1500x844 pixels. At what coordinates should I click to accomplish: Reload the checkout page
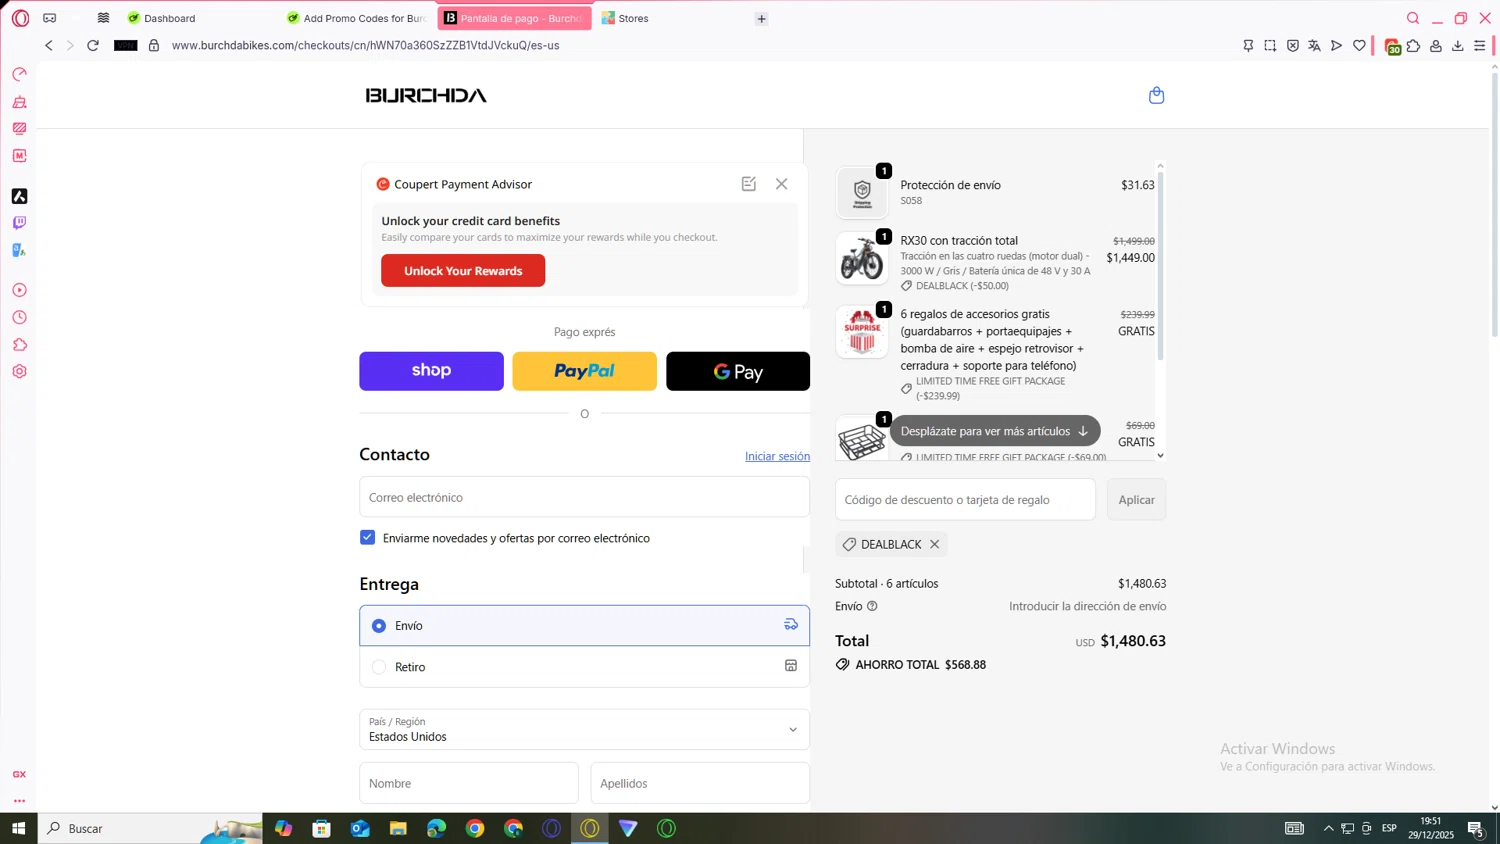[x=93, y=45]
